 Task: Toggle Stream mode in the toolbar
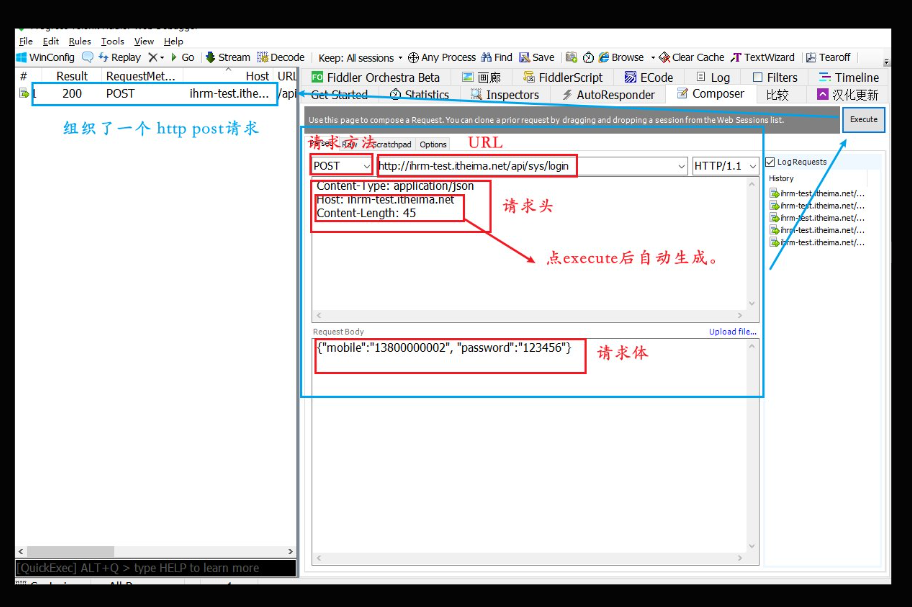[x=228, y=58]
